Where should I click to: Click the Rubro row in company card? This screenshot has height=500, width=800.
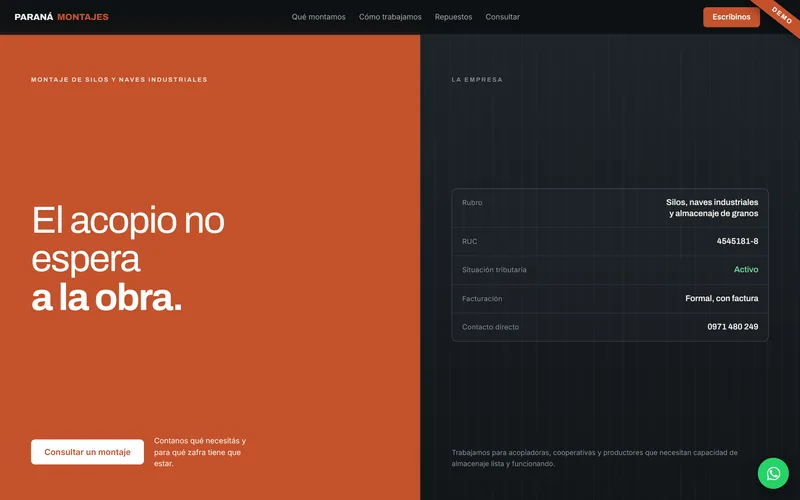coord(610,208)
